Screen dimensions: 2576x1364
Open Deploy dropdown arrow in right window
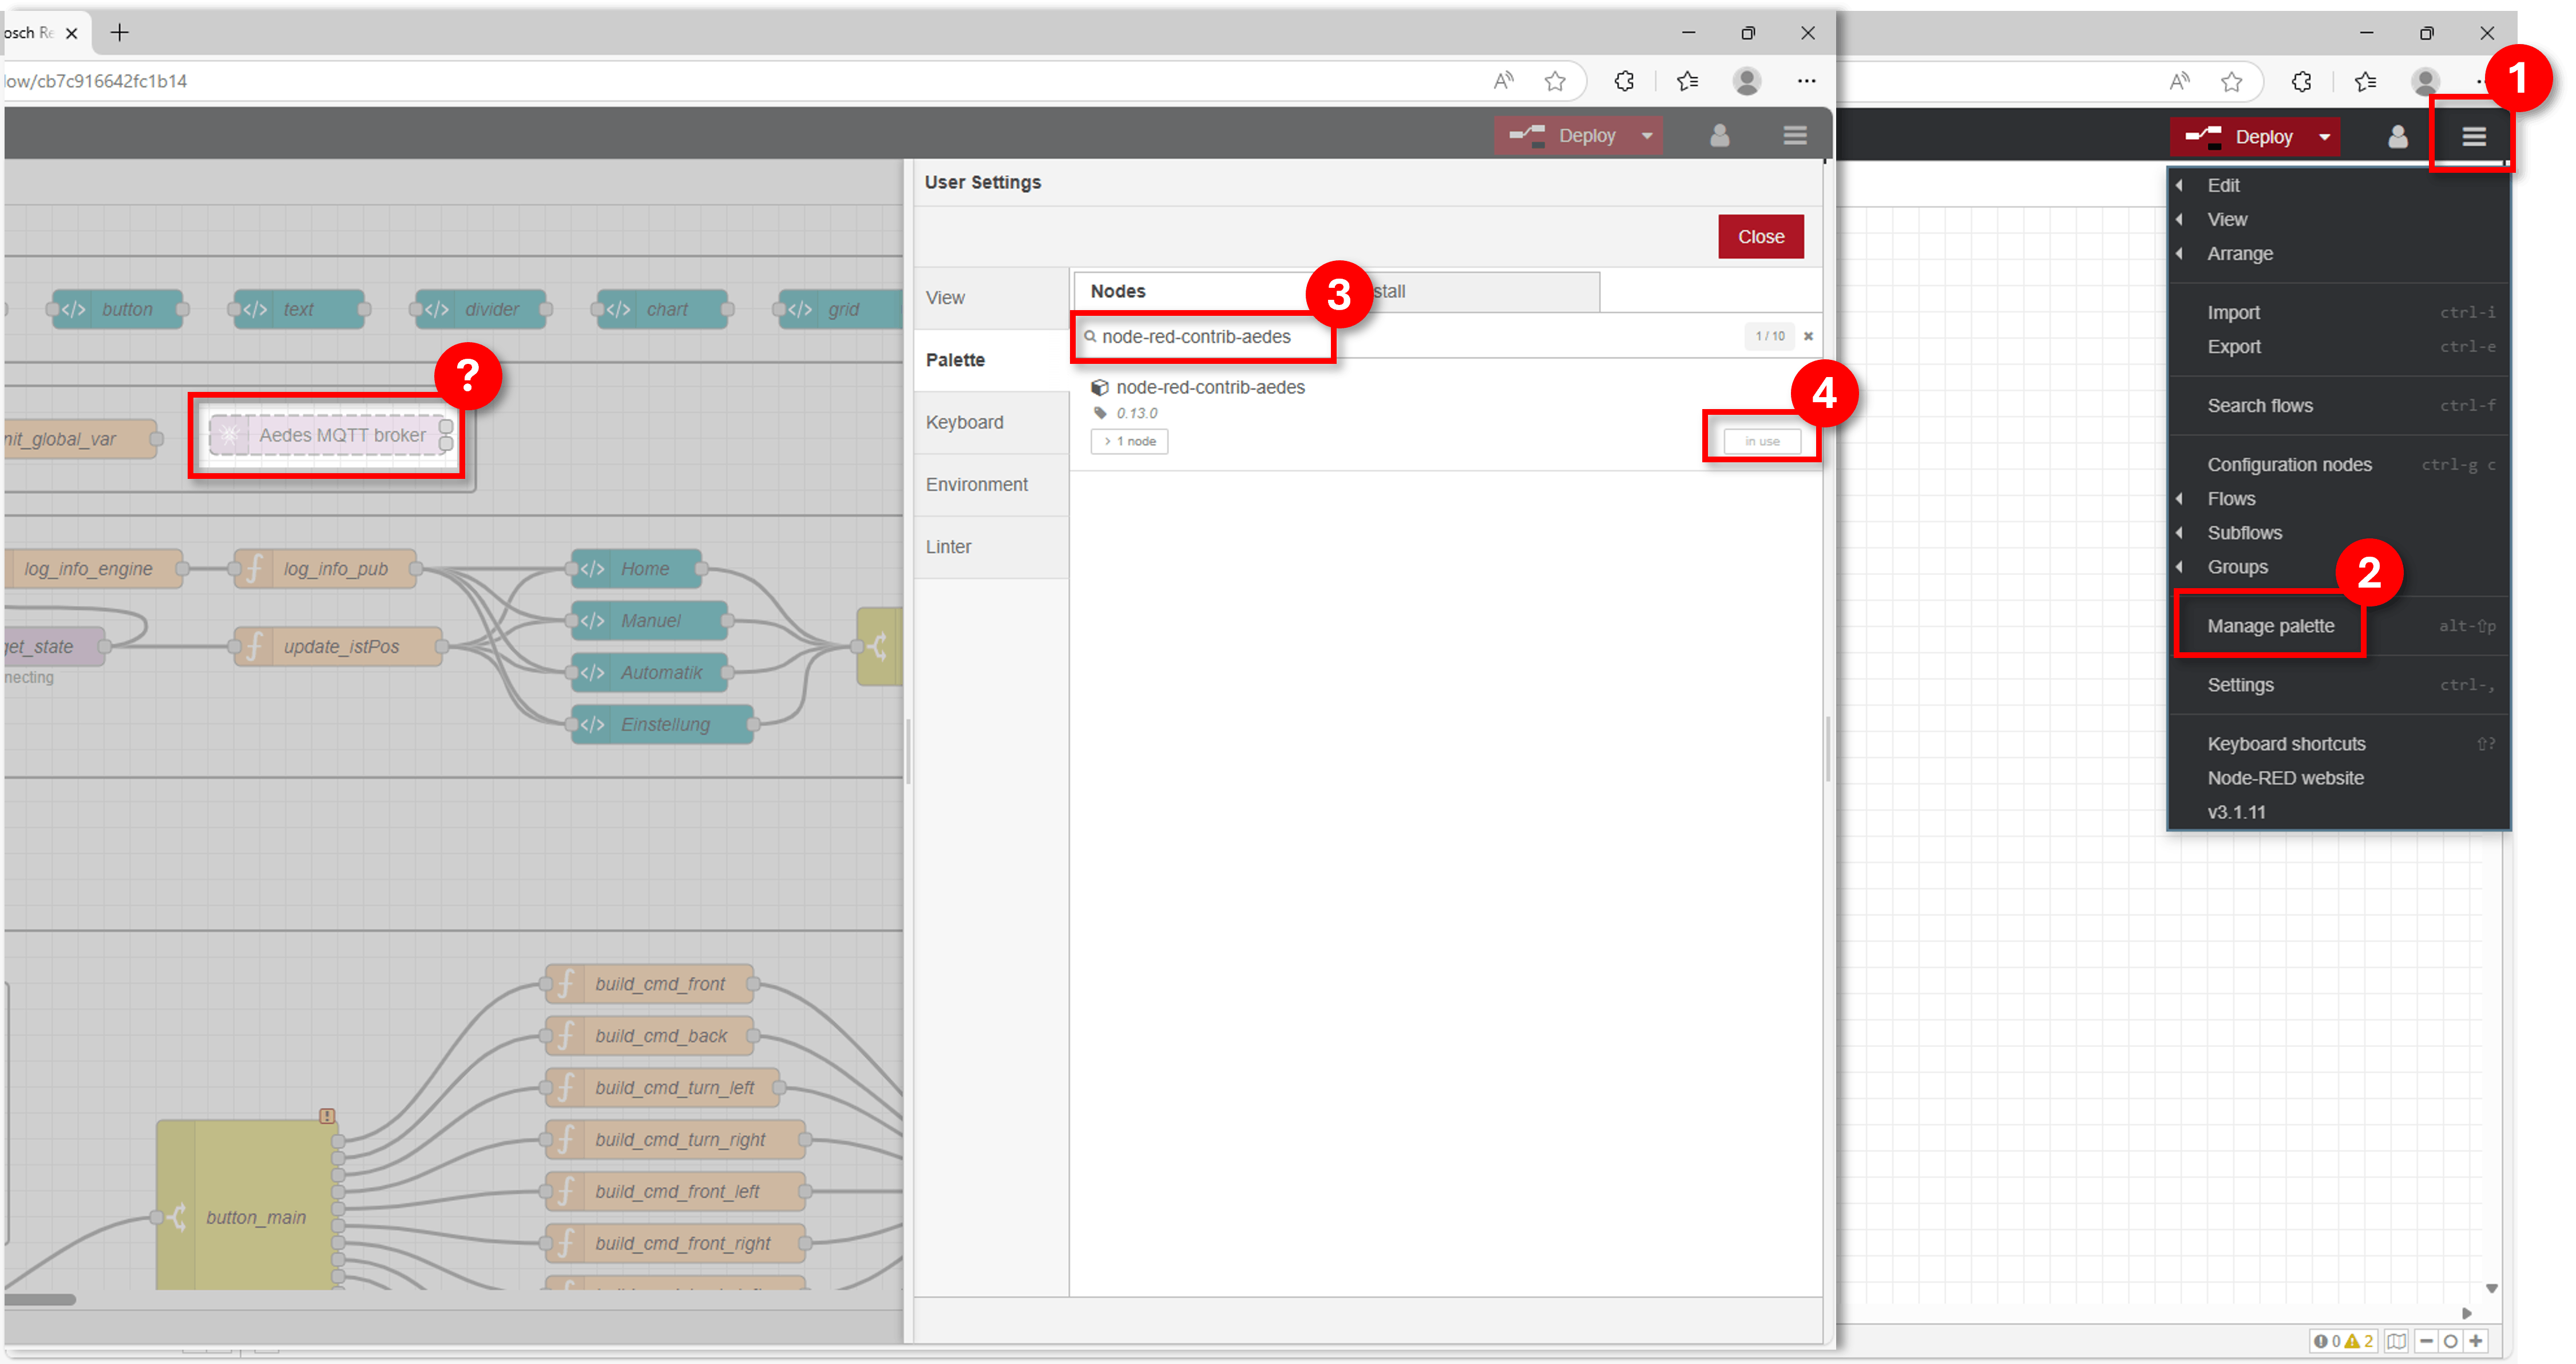(x=2325, y=137)
